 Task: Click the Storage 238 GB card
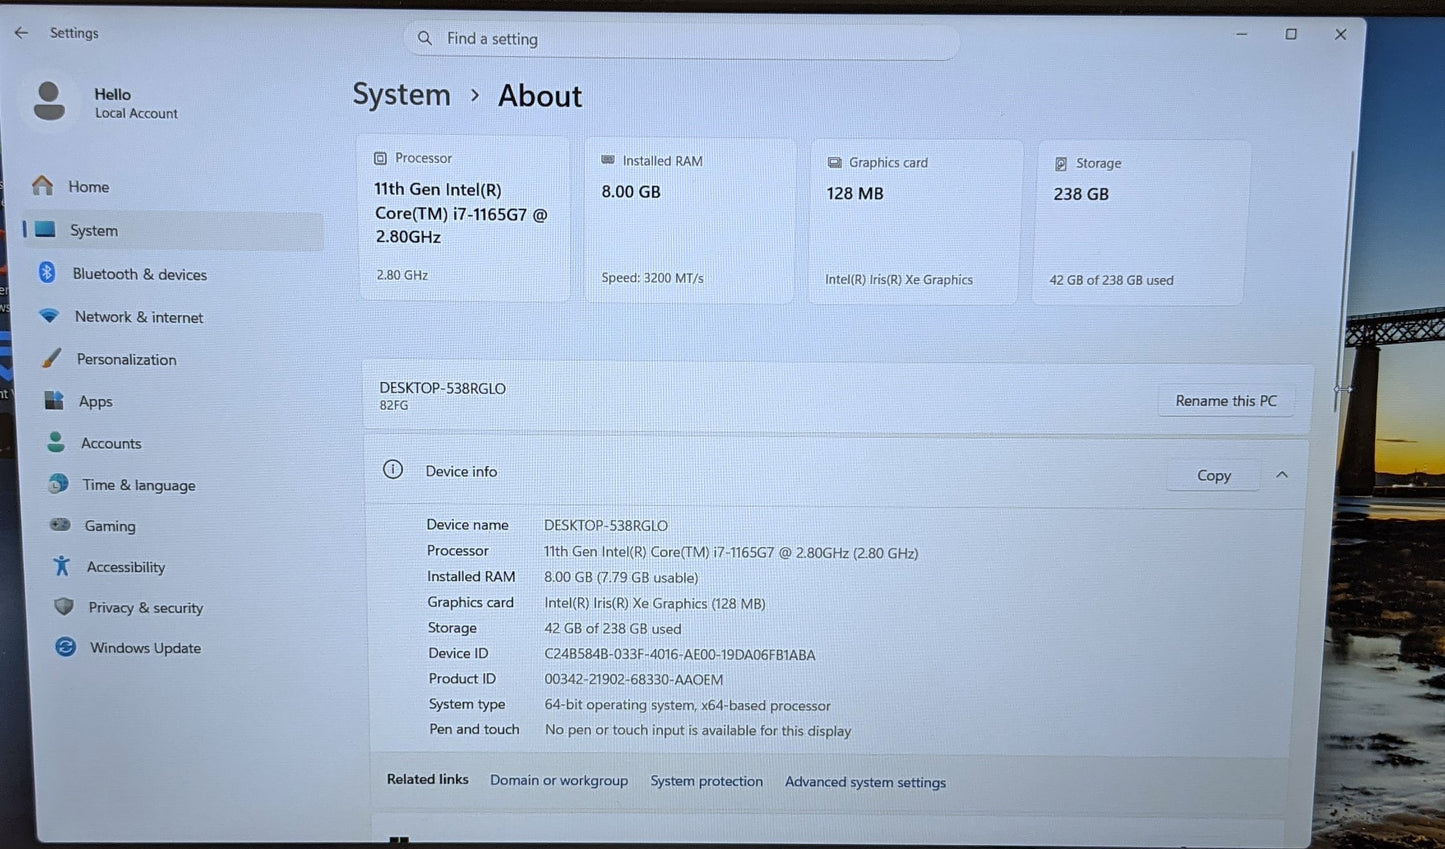pos(1141,222)
